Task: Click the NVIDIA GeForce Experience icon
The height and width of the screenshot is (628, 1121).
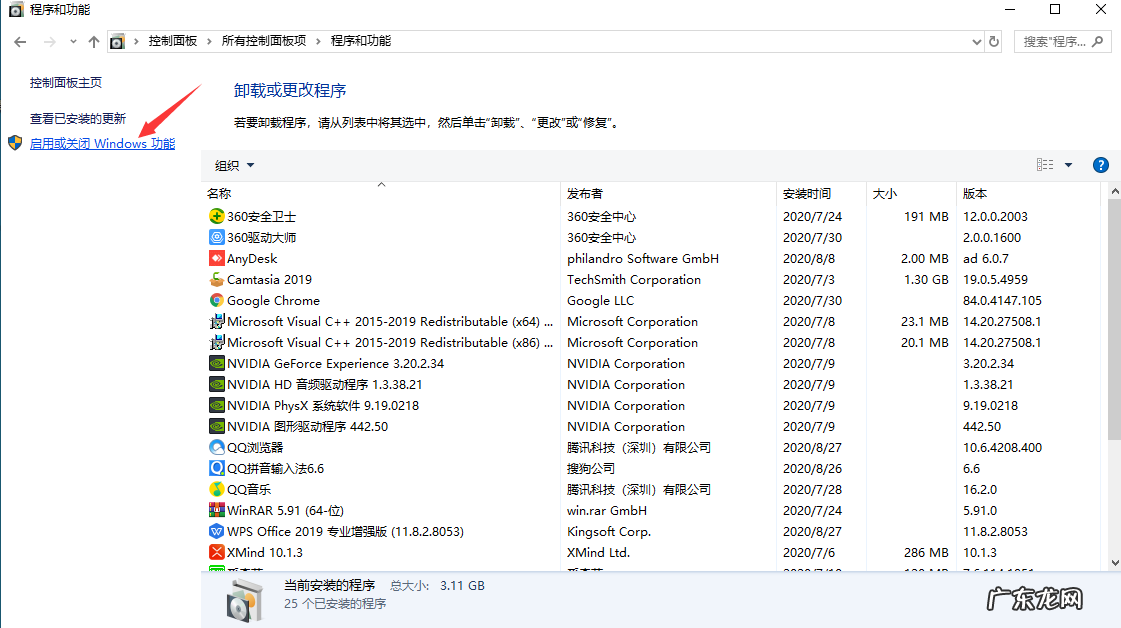Action: (217, 363)
